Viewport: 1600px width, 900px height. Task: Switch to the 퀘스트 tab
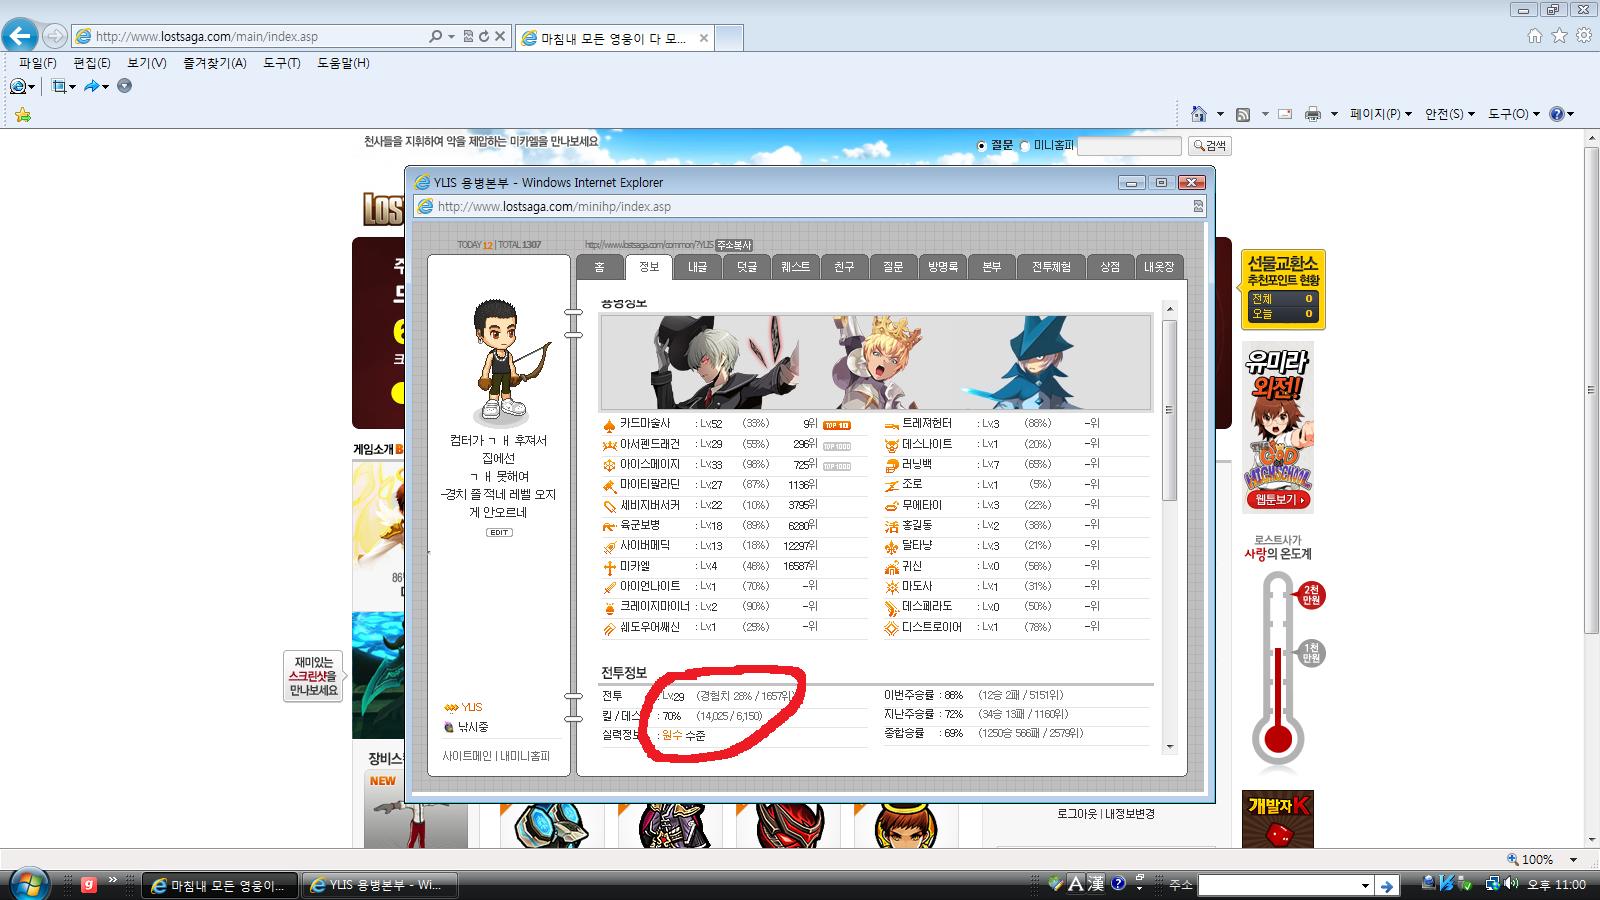click(795, 267)
